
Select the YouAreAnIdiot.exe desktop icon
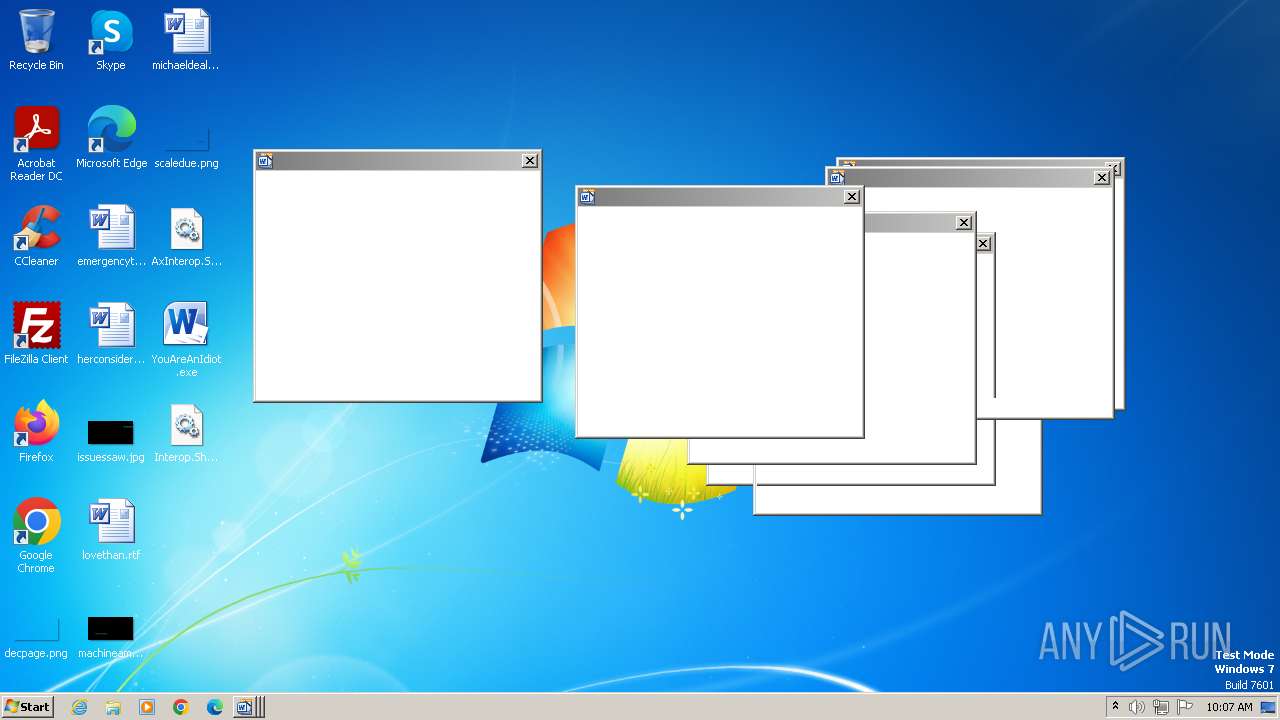[186, 340]
